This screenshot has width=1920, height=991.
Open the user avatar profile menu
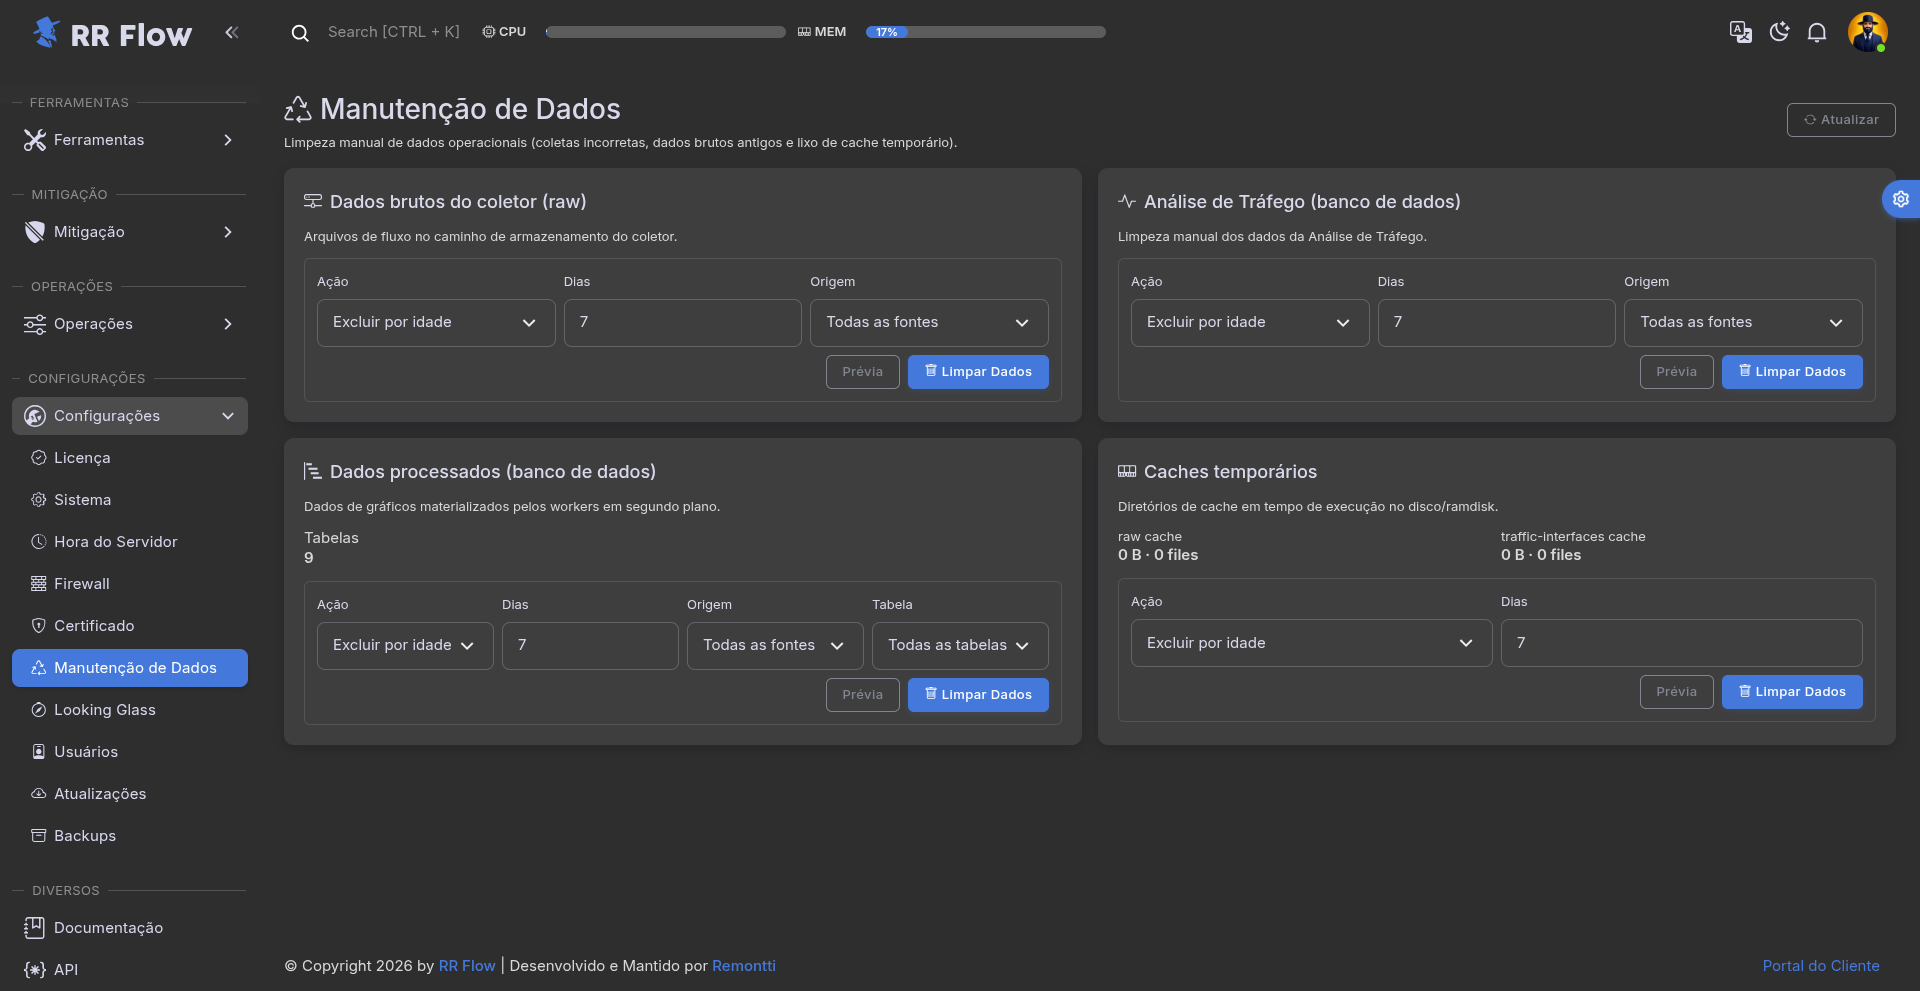pyautogui.click(x=1866, y=32)
